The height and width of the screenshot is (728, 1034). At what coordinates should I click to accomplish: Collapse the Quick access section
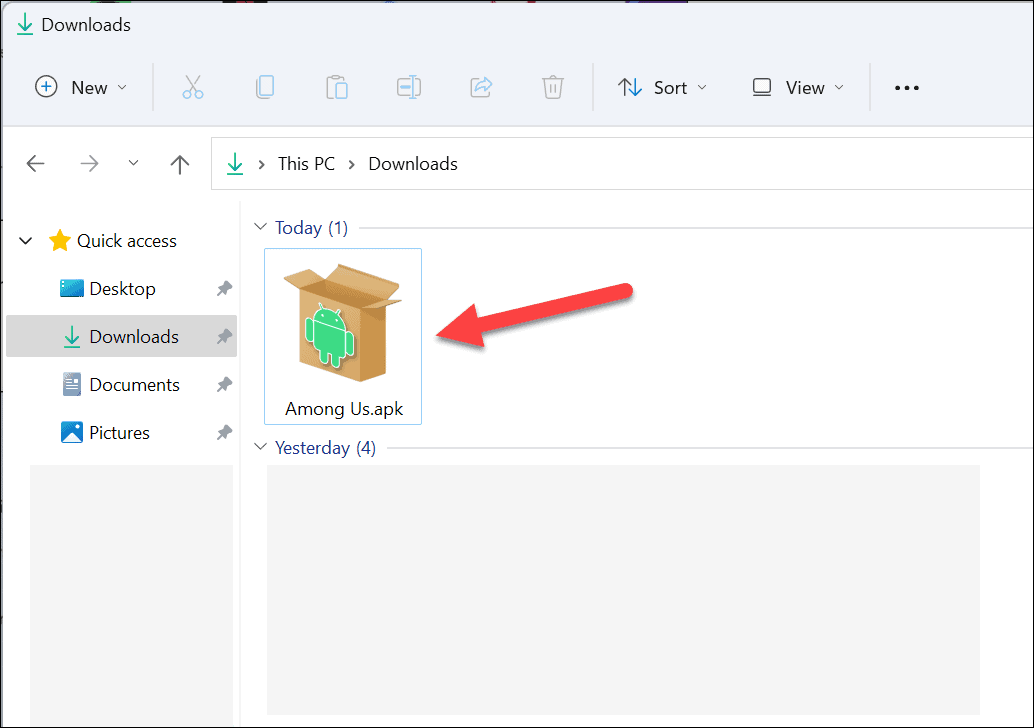25,240
